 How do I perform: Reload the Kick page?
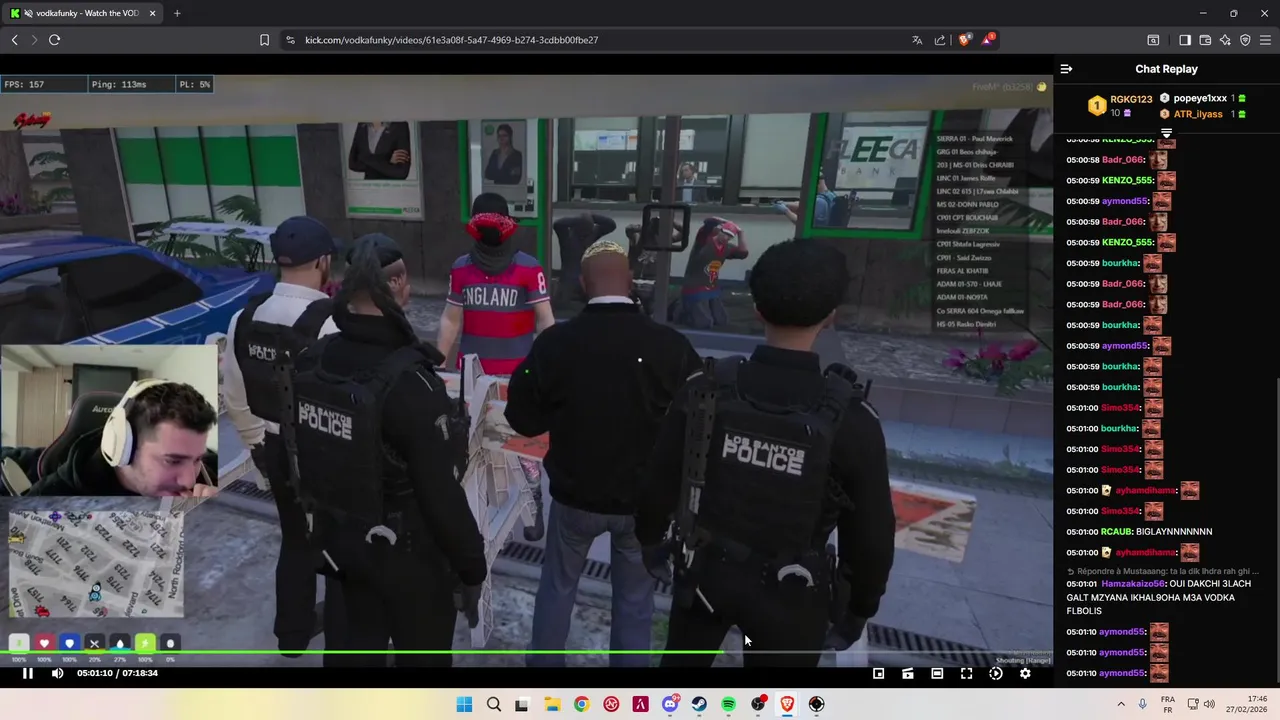(54, 40)
